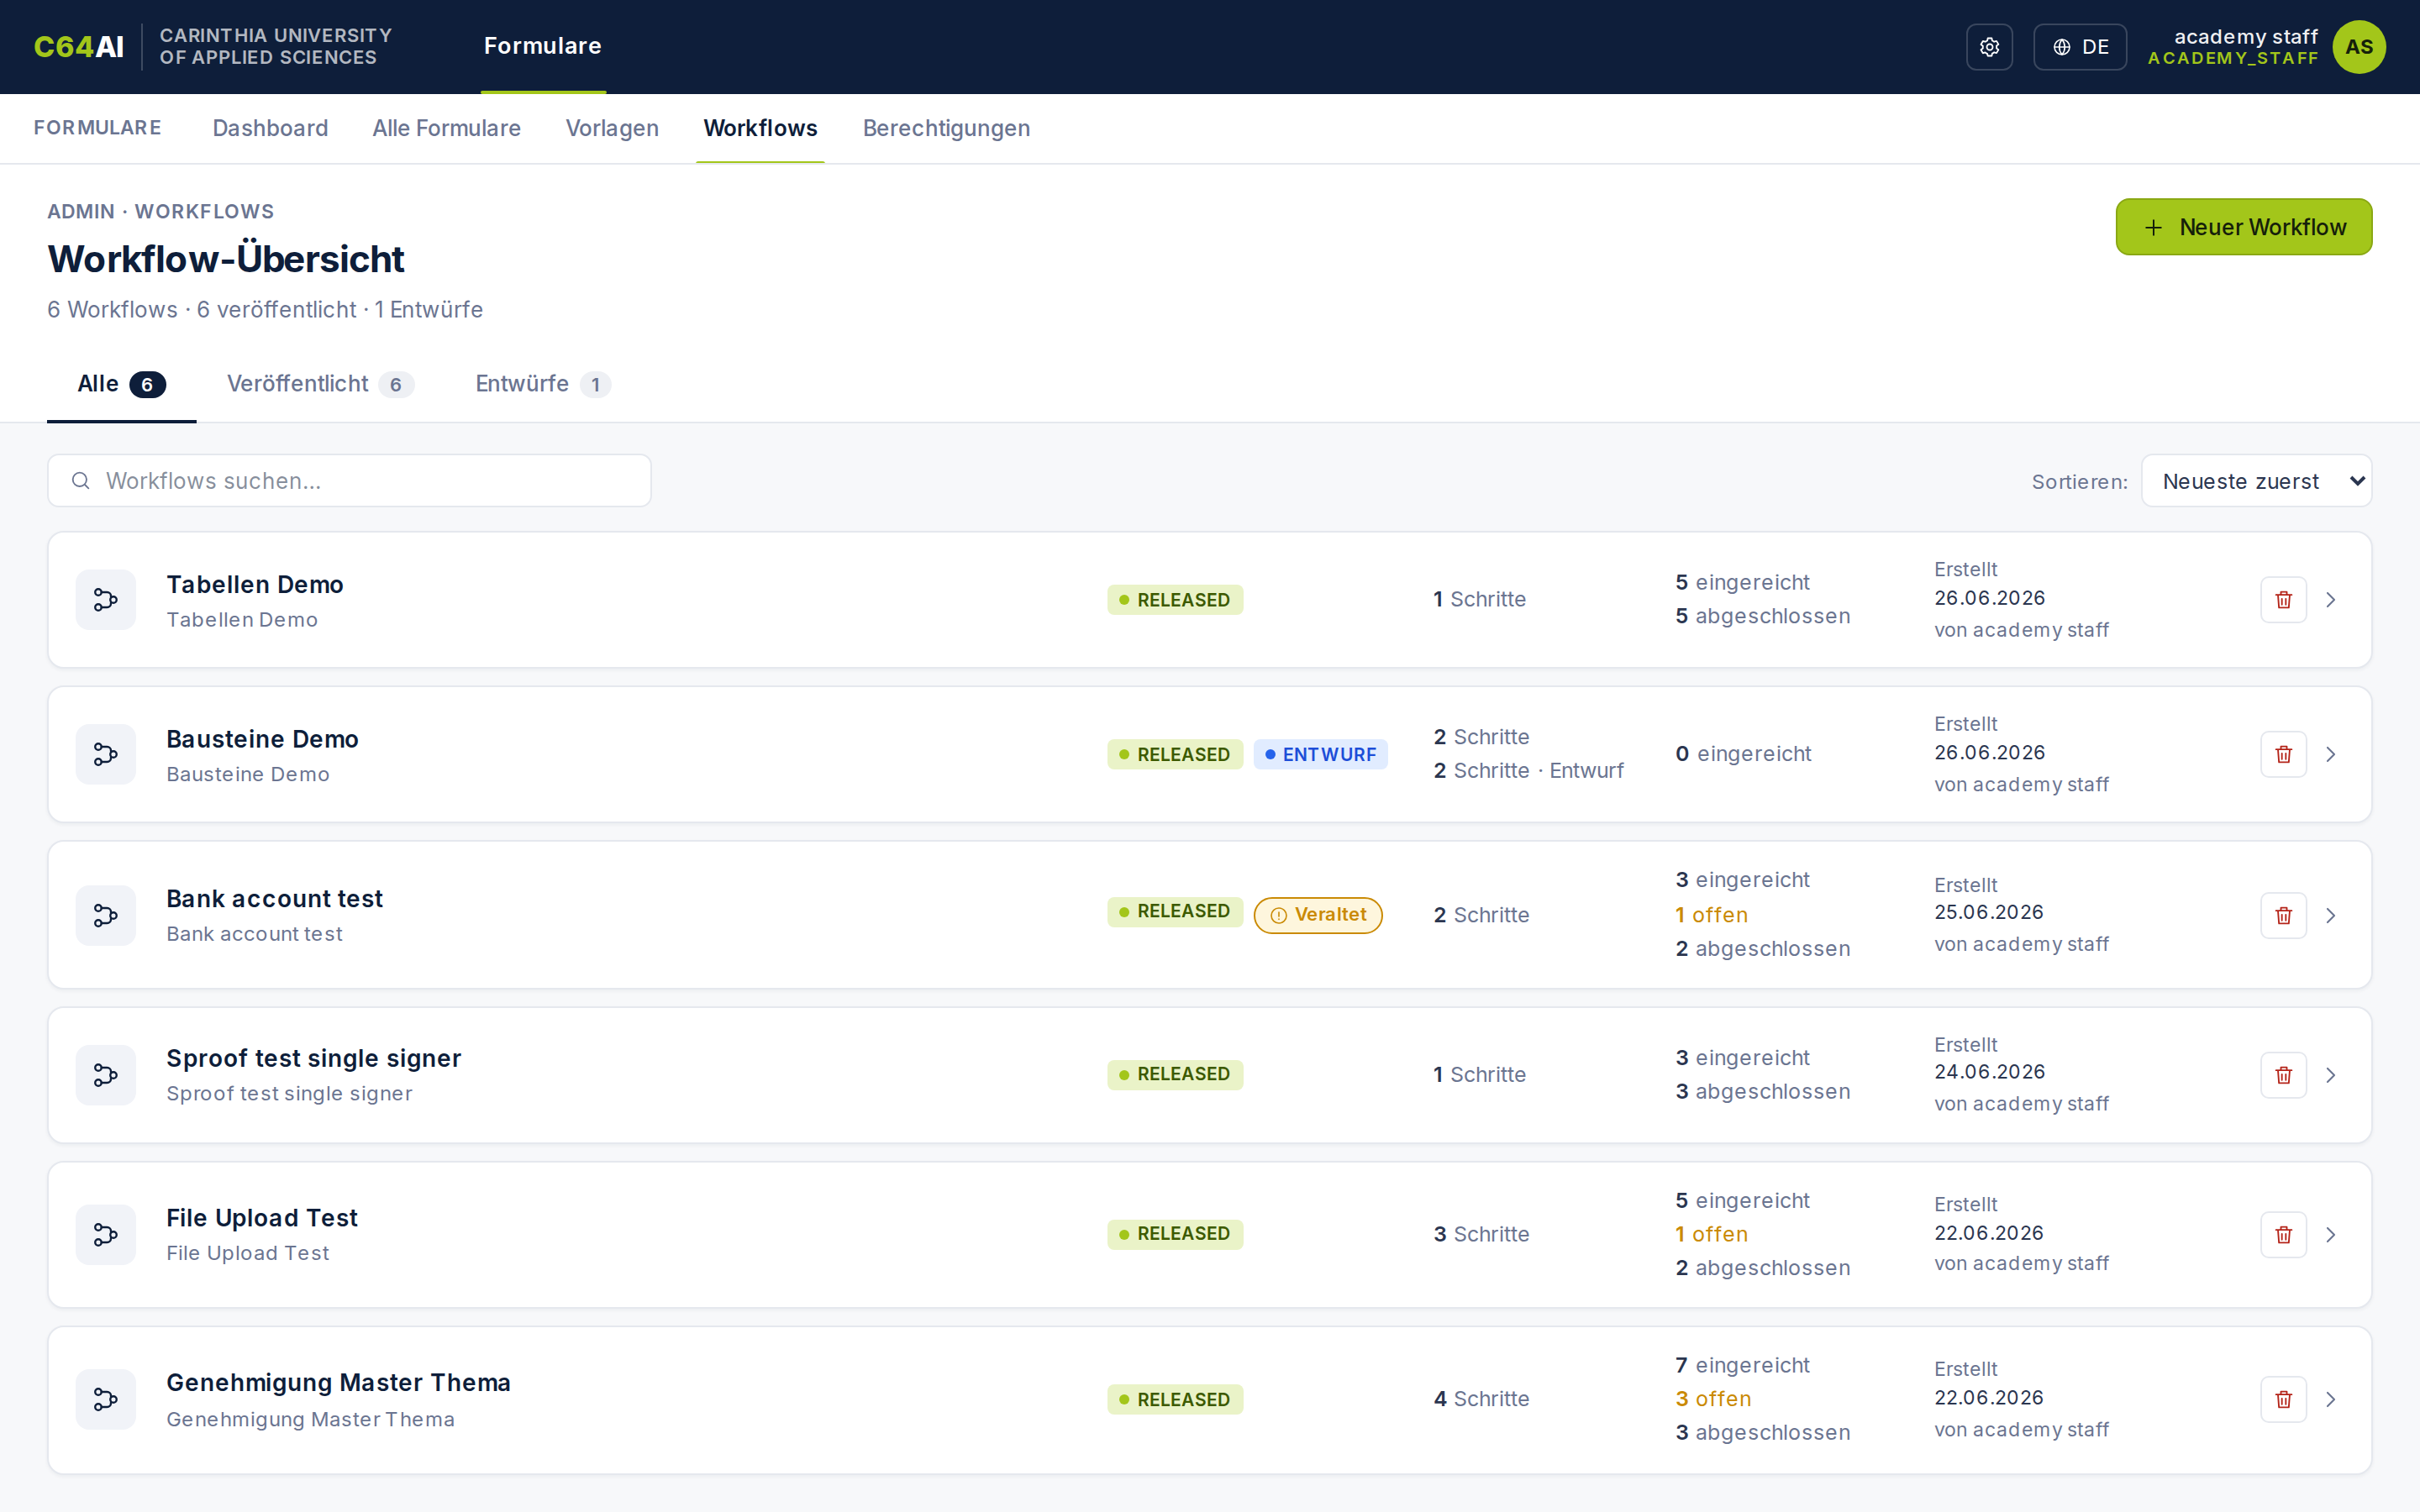Viewport: 2420px width, 1512px height.
Task: Open the Sproof test single signer title
Action: [x=313, y=1058]
